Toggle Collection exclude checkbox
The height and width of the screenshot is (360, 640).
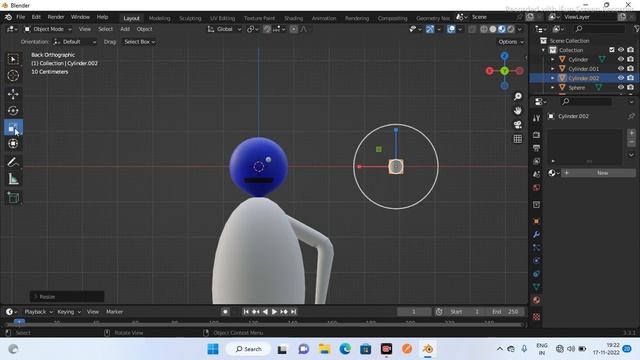click(611, 50)
